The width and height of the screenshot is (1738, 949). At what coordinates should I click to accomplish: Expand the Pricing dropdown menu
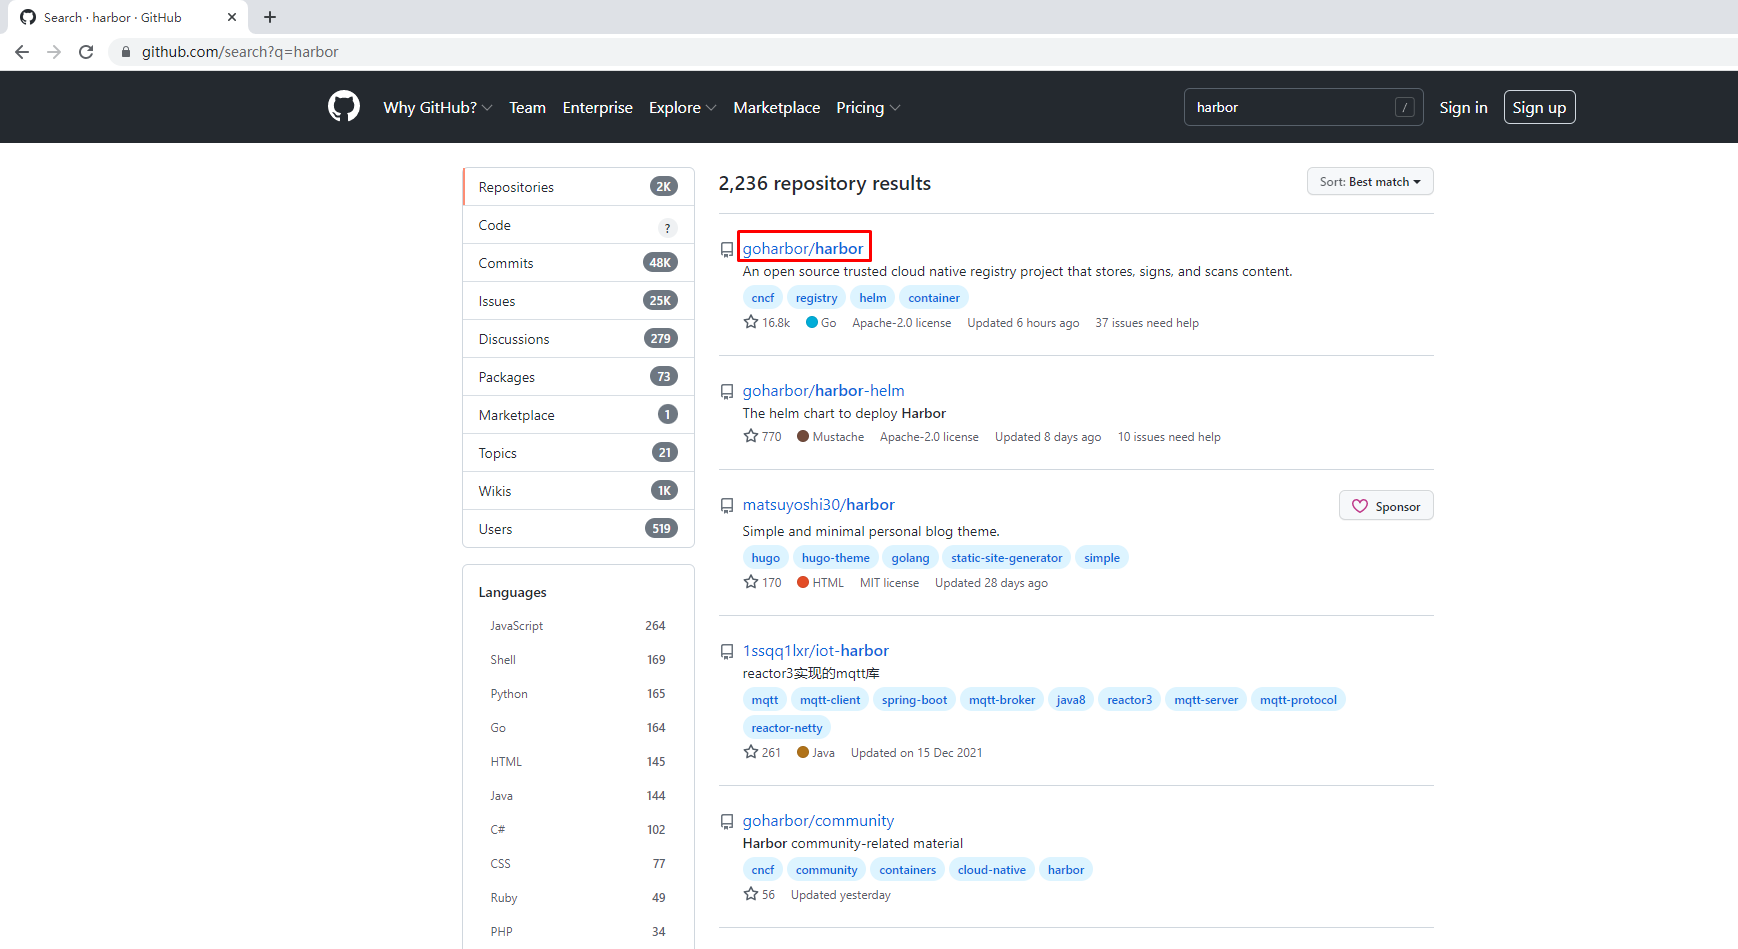point(867,107)
